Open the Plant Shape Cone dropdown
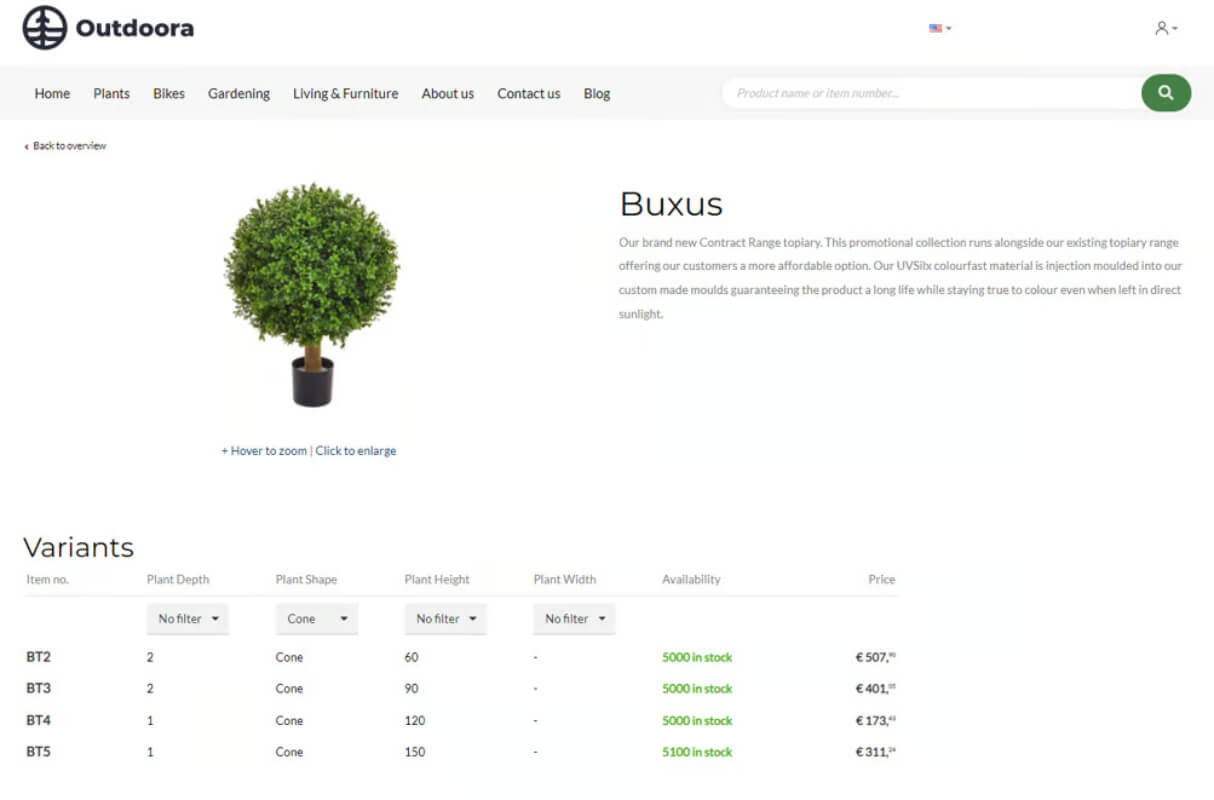 pos(317,619)
